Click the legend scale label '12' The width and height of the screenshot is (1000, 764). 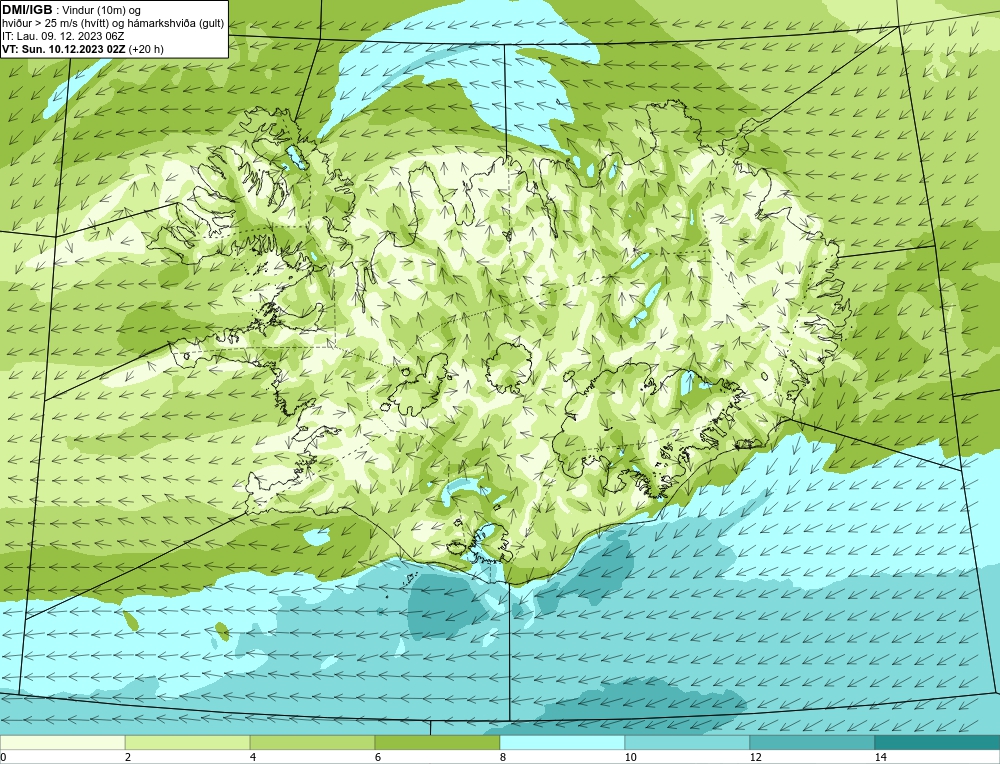tap(756, 757)
